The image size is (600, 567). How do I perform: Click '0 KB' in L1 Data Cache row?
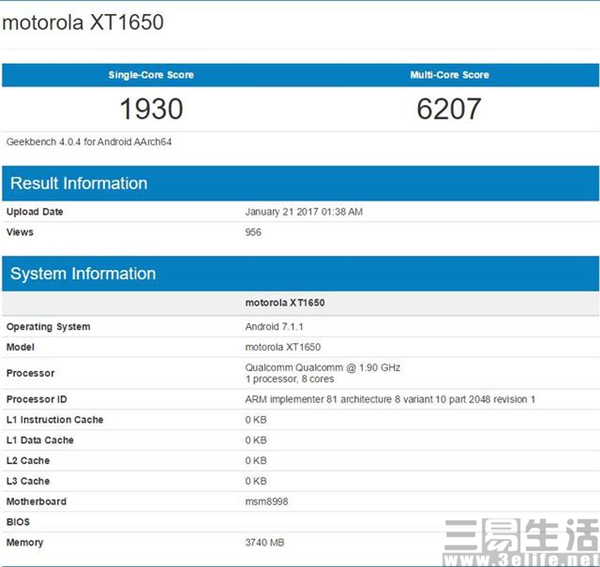pos(256,440)
